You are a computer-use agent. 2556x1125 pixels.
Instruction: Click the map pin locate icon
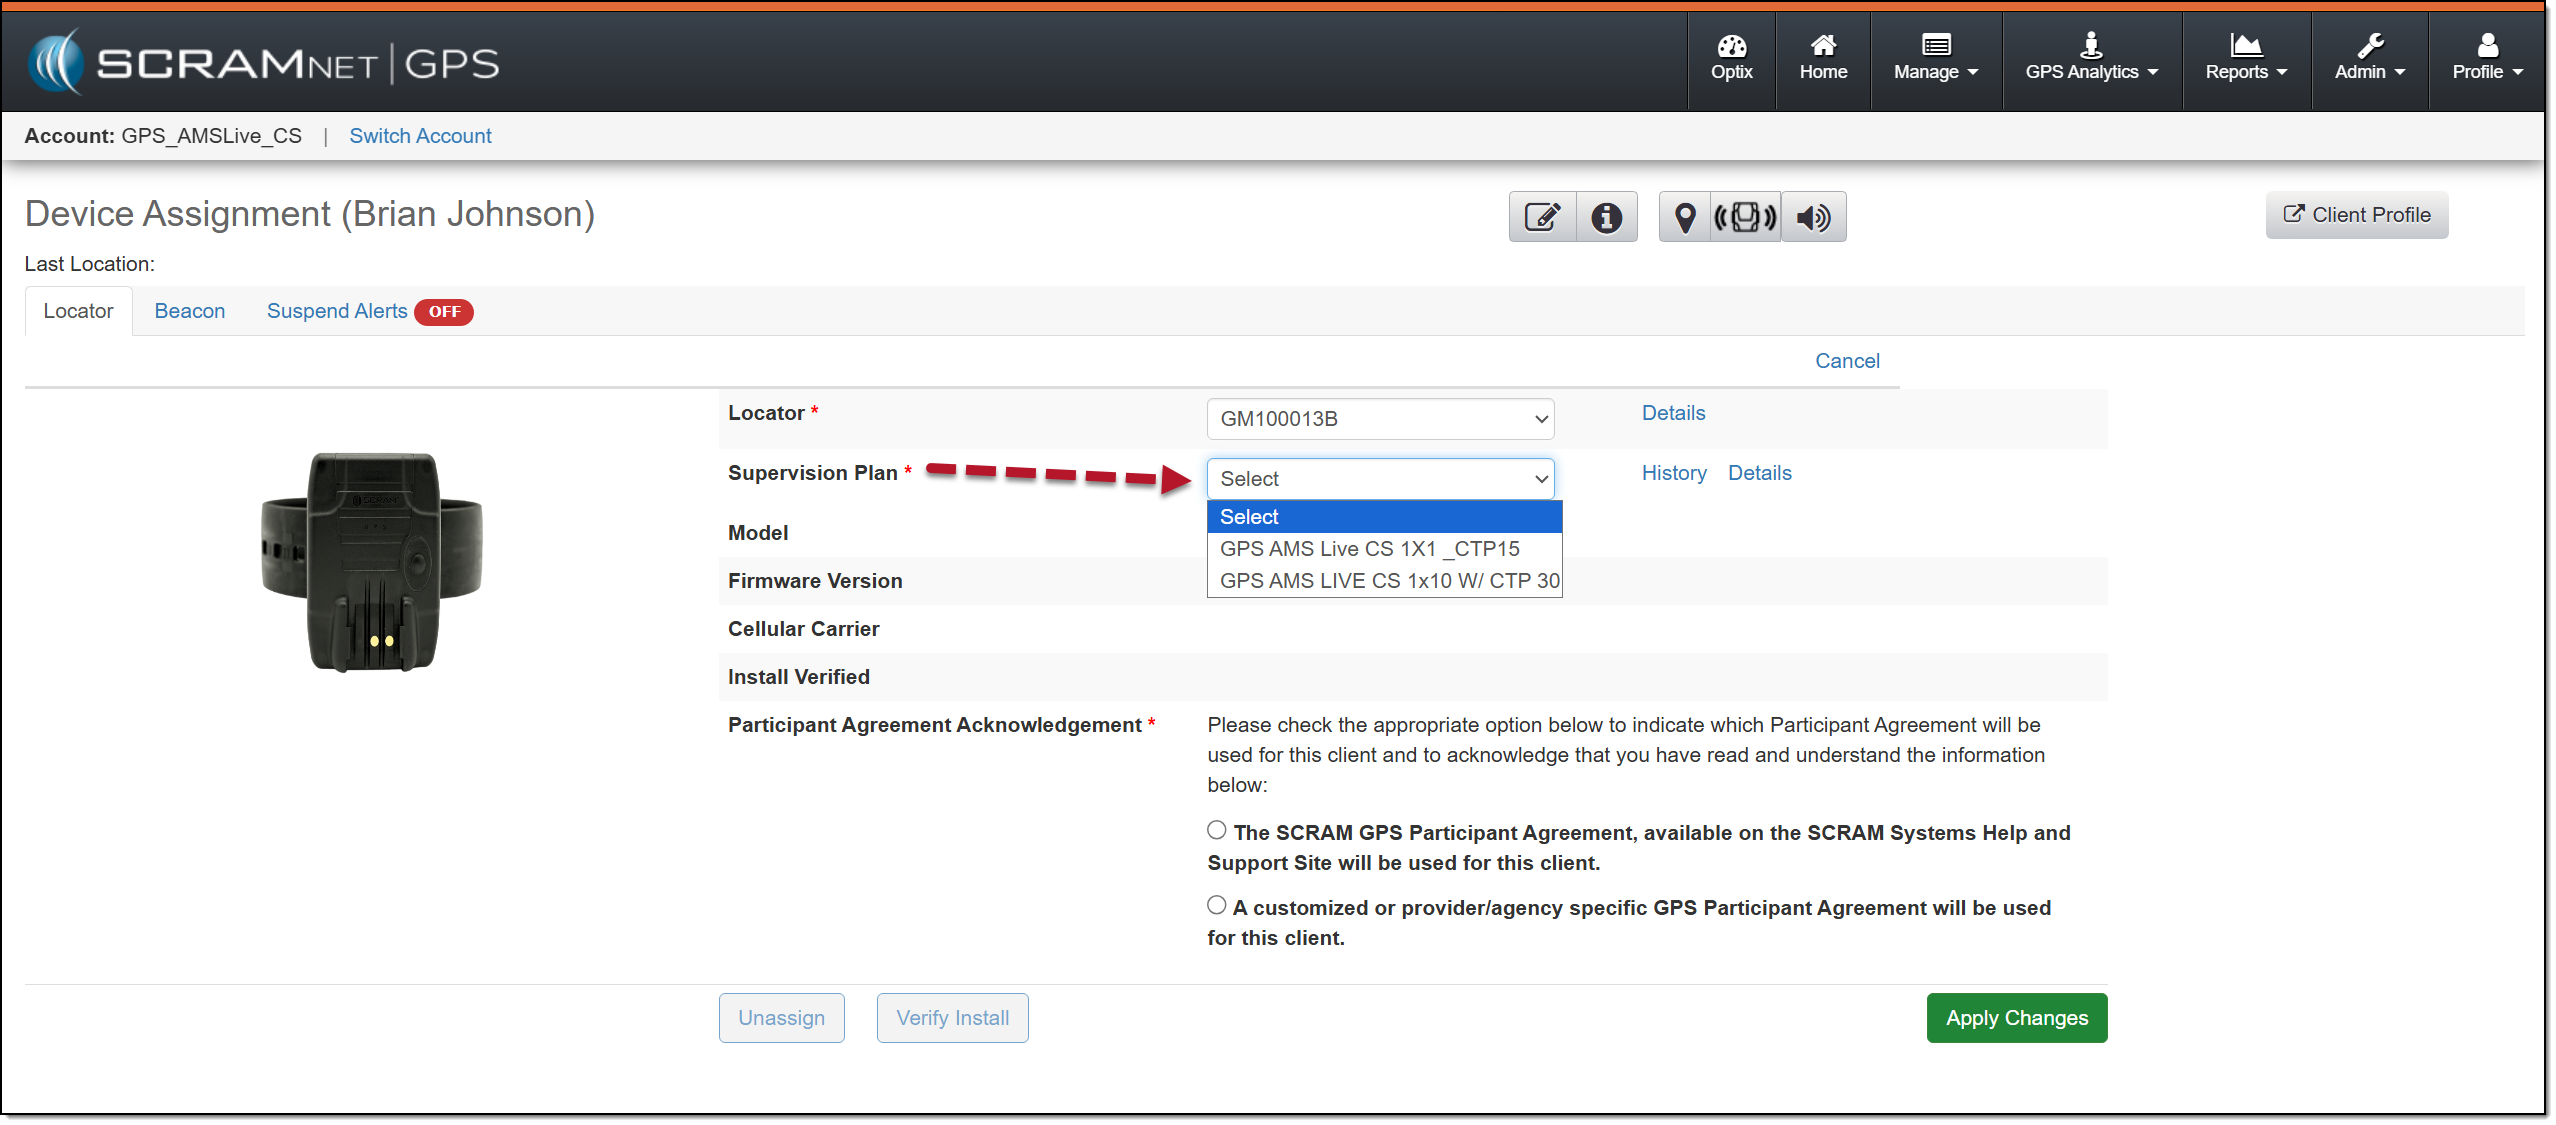coord(1685,217)
